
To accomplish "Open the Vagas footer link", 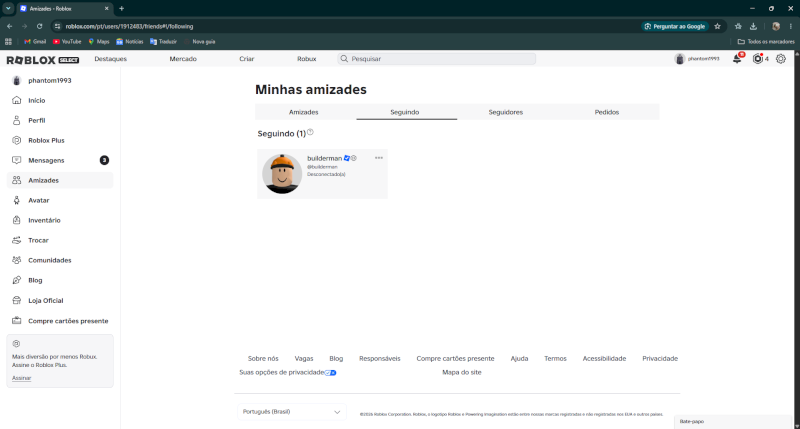I will pyautogui.click(x=304, y=359).
